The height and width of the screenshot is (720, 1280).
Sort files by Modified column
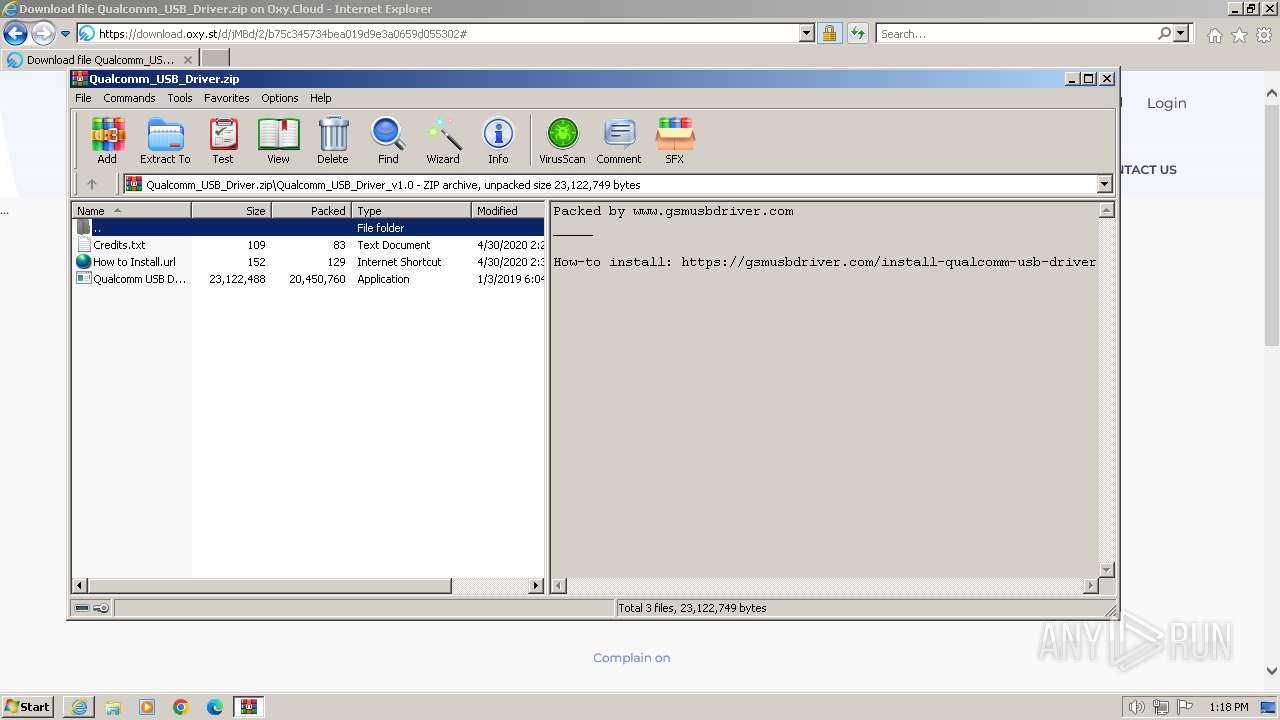508,210
